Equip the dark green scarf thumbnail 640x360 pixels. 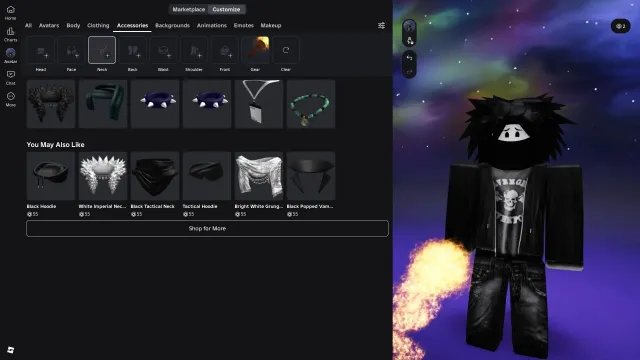point(103,104)
